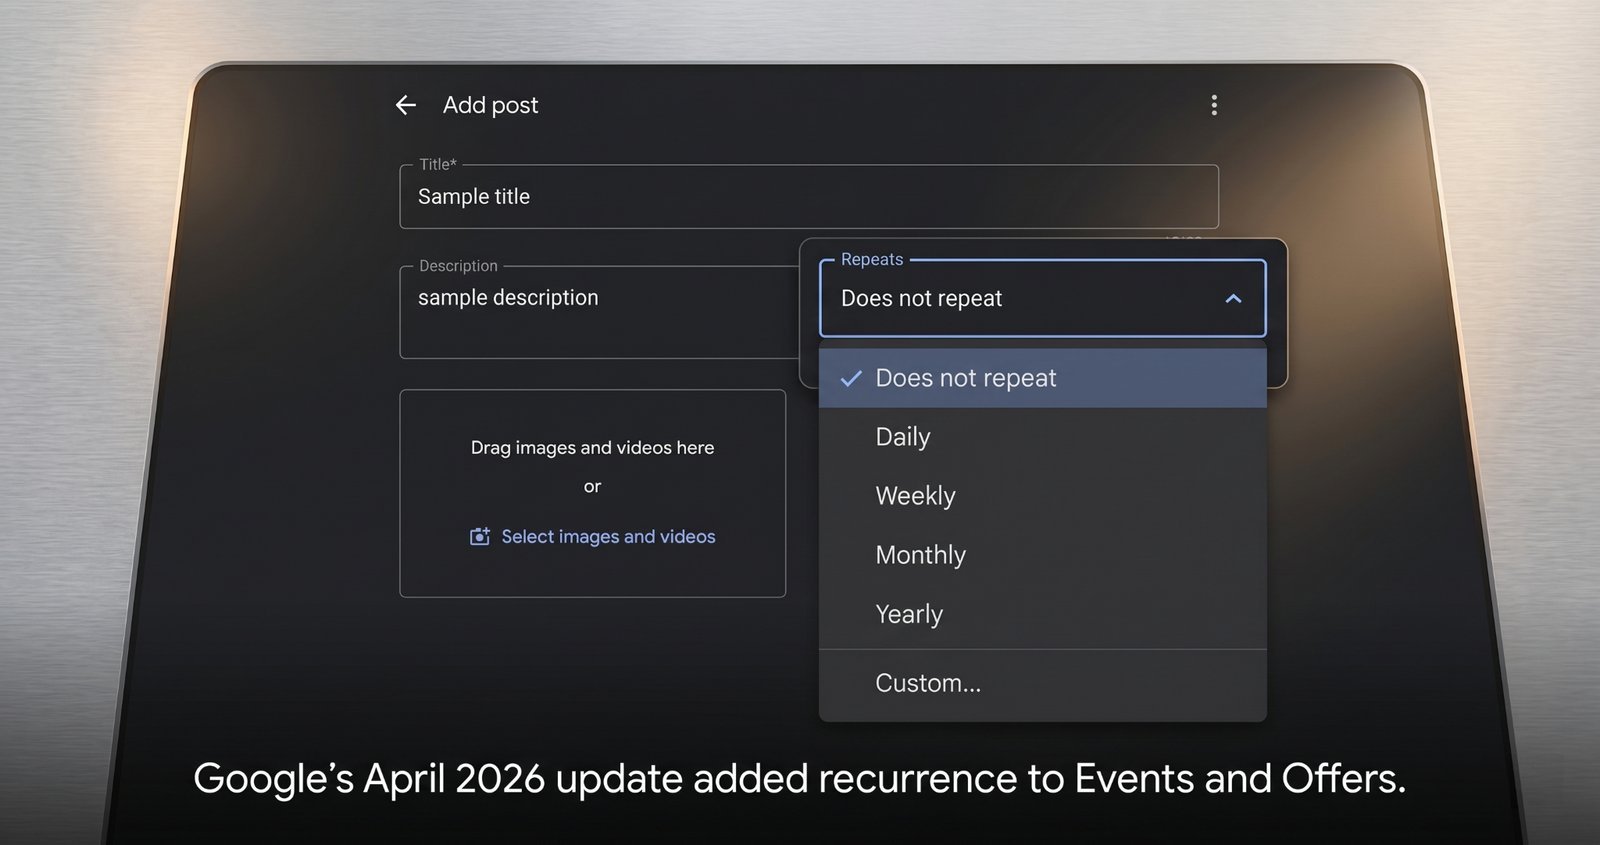Click the camera icon for selecting media
Viewport: 1600px width, 845px height.
click(480, 537)
